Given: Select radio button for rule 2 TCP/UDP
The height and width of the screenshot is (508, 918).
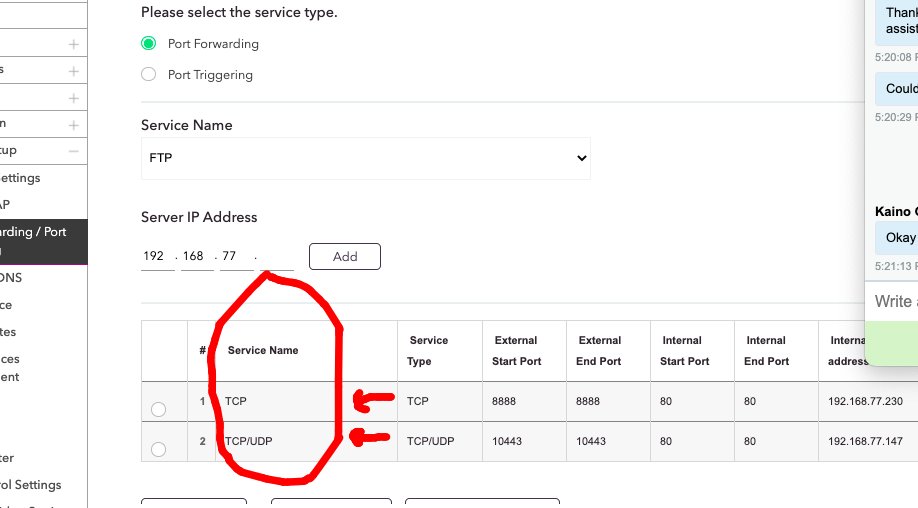Looking at the screenshot, I should coord(158,449).
